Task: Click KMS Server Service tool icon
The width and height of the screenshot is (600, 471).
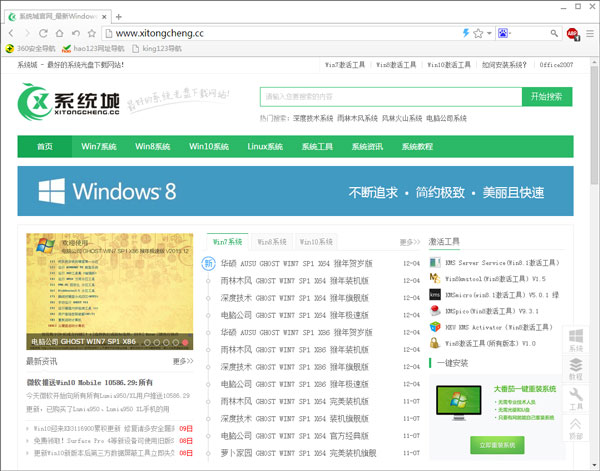Action: (x=435, y=262)
